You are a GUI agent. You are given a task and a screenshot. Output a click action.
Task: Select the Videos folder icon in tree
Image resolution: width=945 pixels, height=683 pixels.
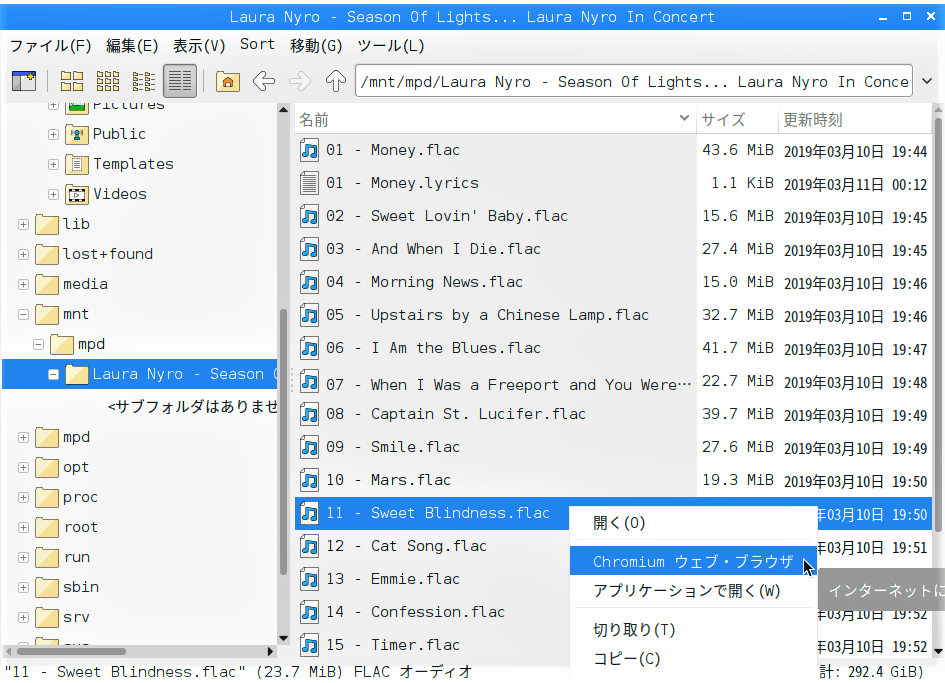(77, 194)
